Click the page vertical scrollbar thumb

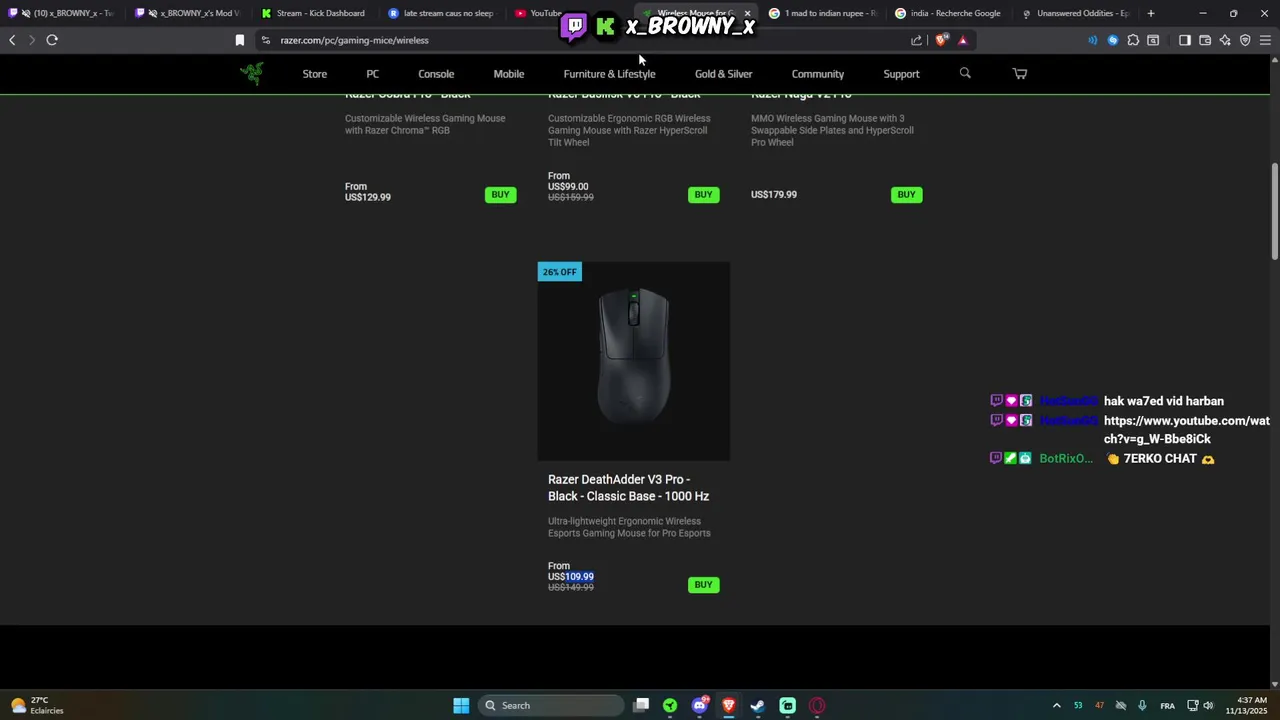point(1275,210)
